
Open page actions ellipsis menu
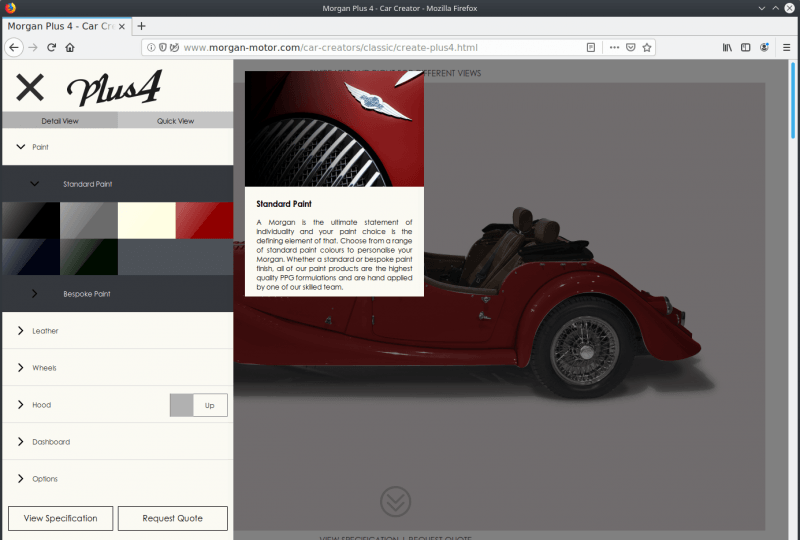click(614, 47)
